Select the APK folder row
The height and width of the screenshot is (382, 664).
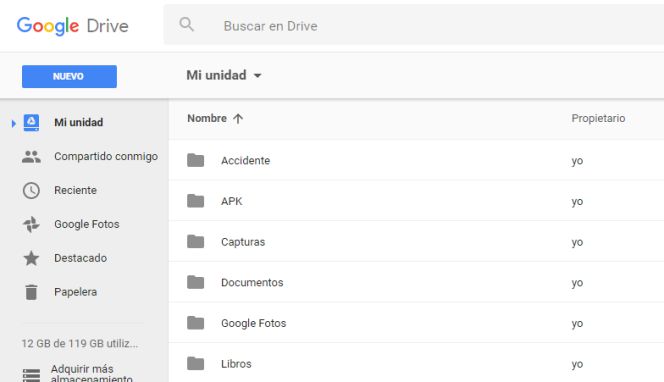416,201
